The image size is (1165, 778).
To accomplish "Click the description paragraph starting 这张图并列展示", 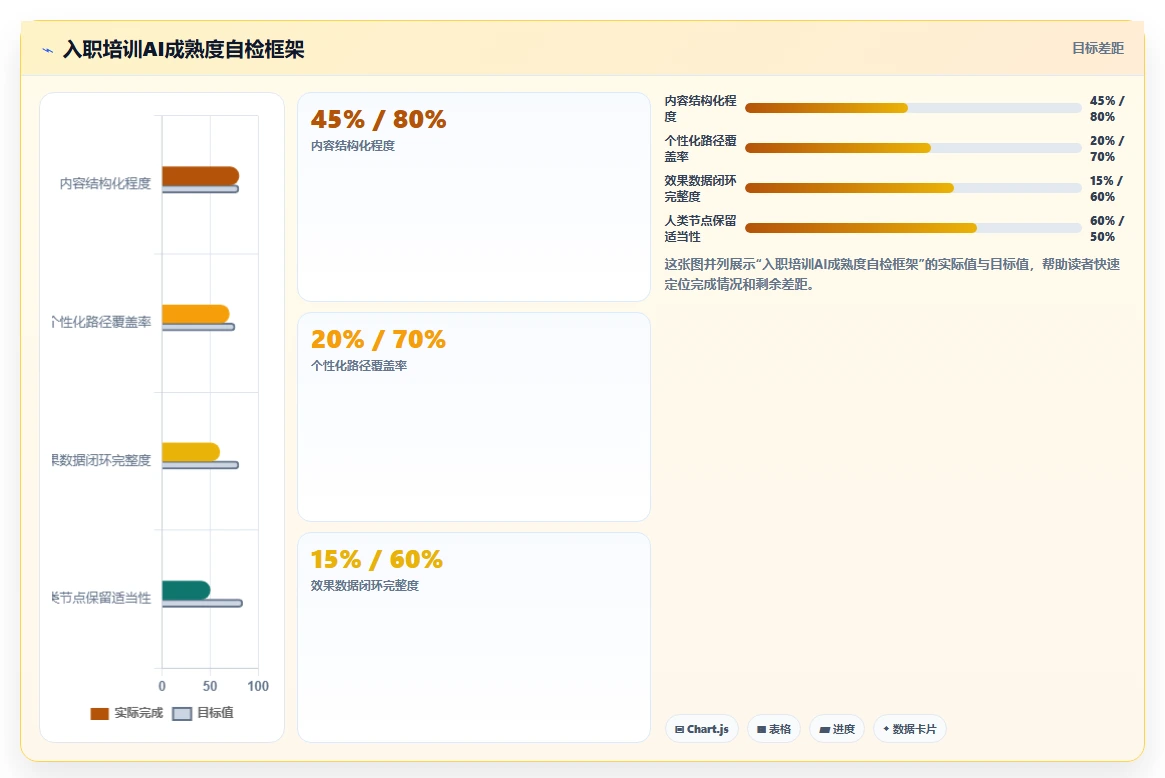I will coord(892,274).
